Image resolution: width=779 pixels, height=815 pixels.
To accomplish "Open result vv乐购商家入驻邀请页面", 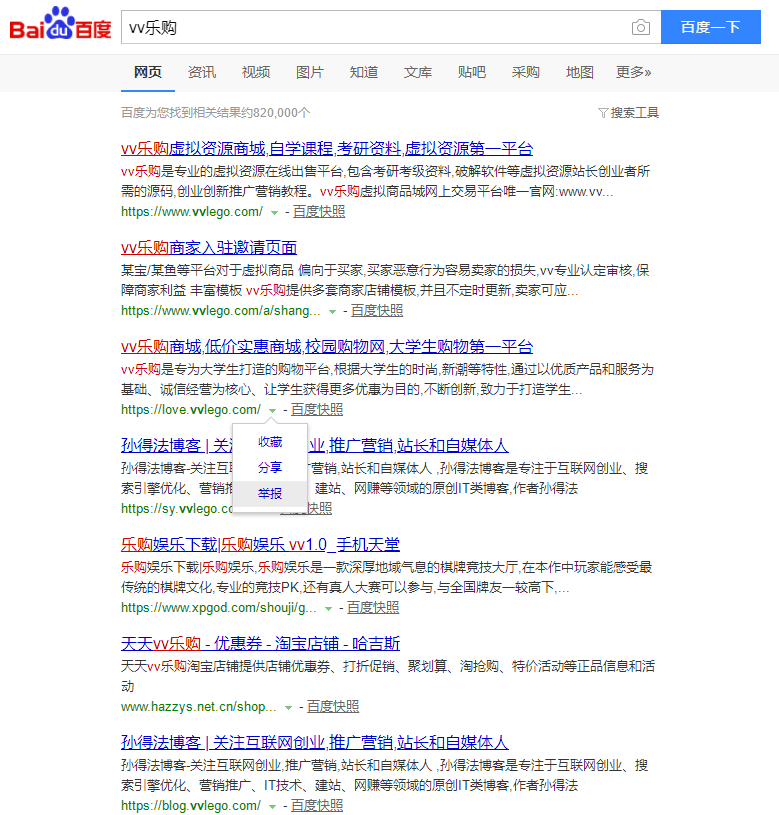I will tap(209, 247).
